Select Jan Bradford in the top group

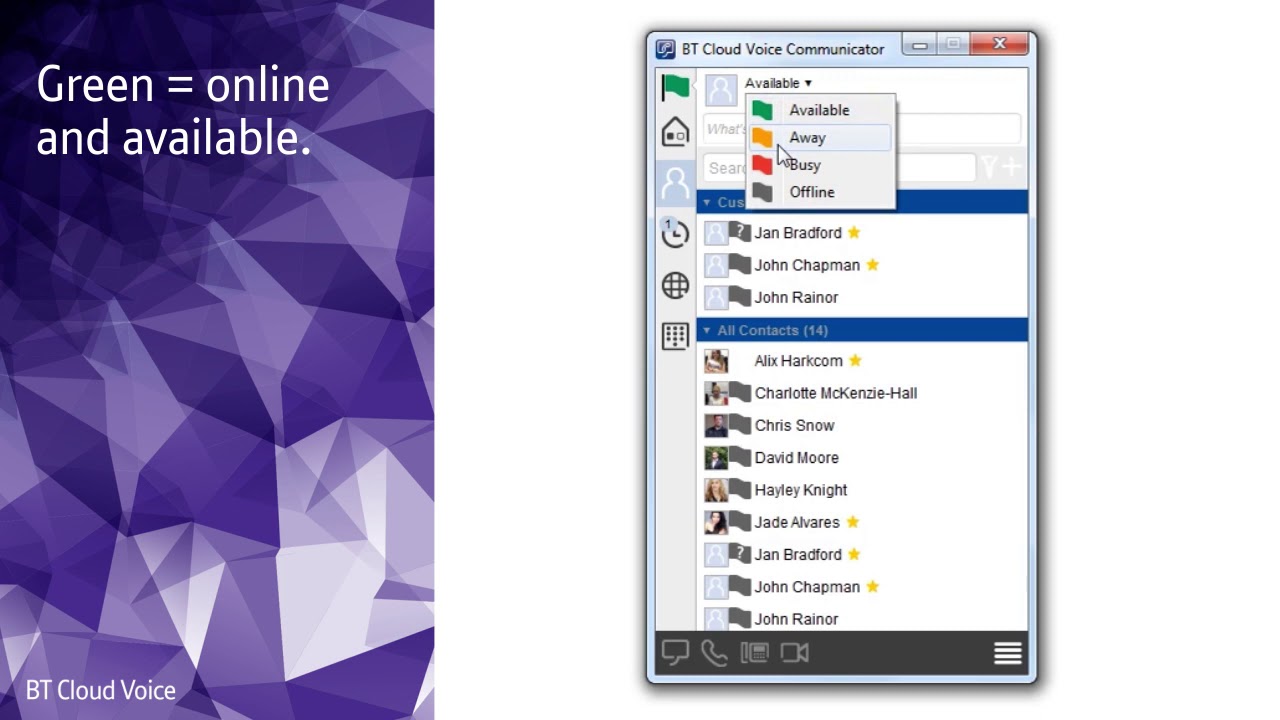click(798, 233)
